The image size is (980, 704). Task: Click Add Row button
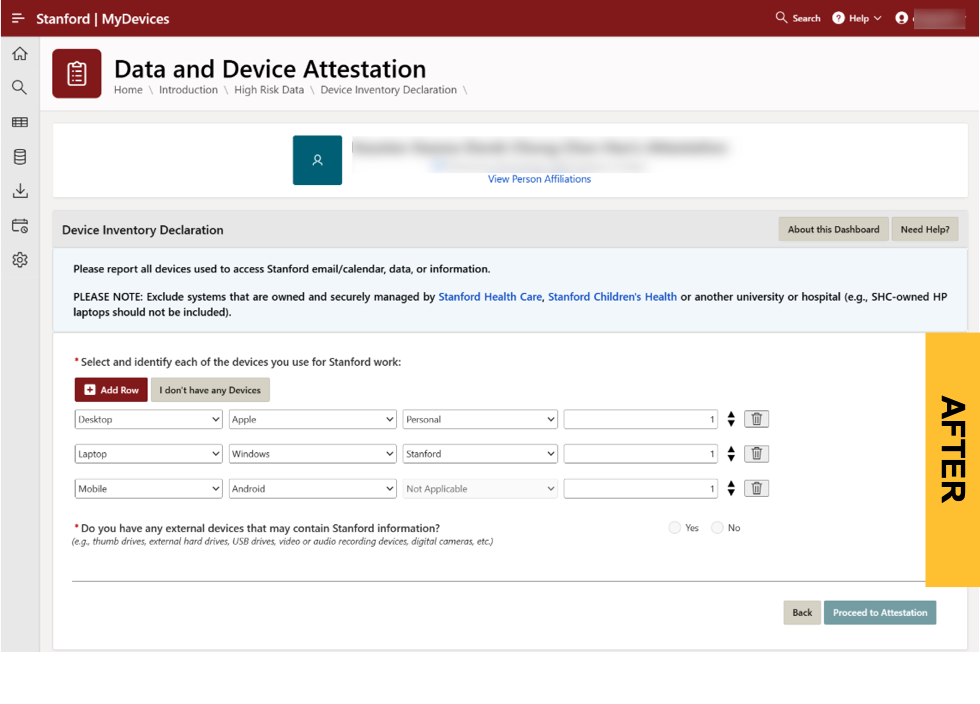(111, 390)
